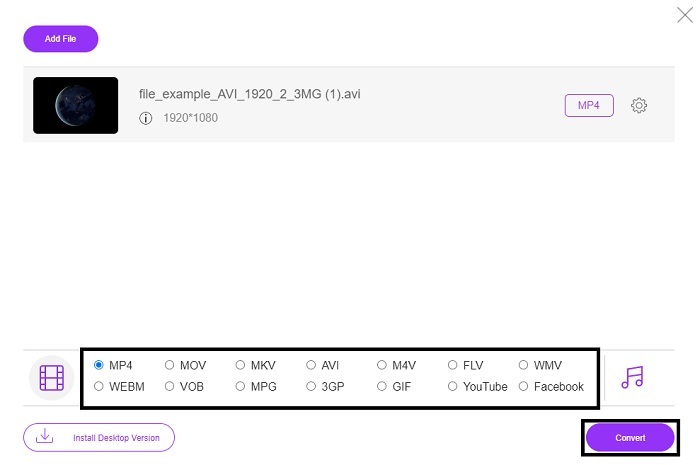
Task: Select the WEBM format radio button
Action: (99, 386)
